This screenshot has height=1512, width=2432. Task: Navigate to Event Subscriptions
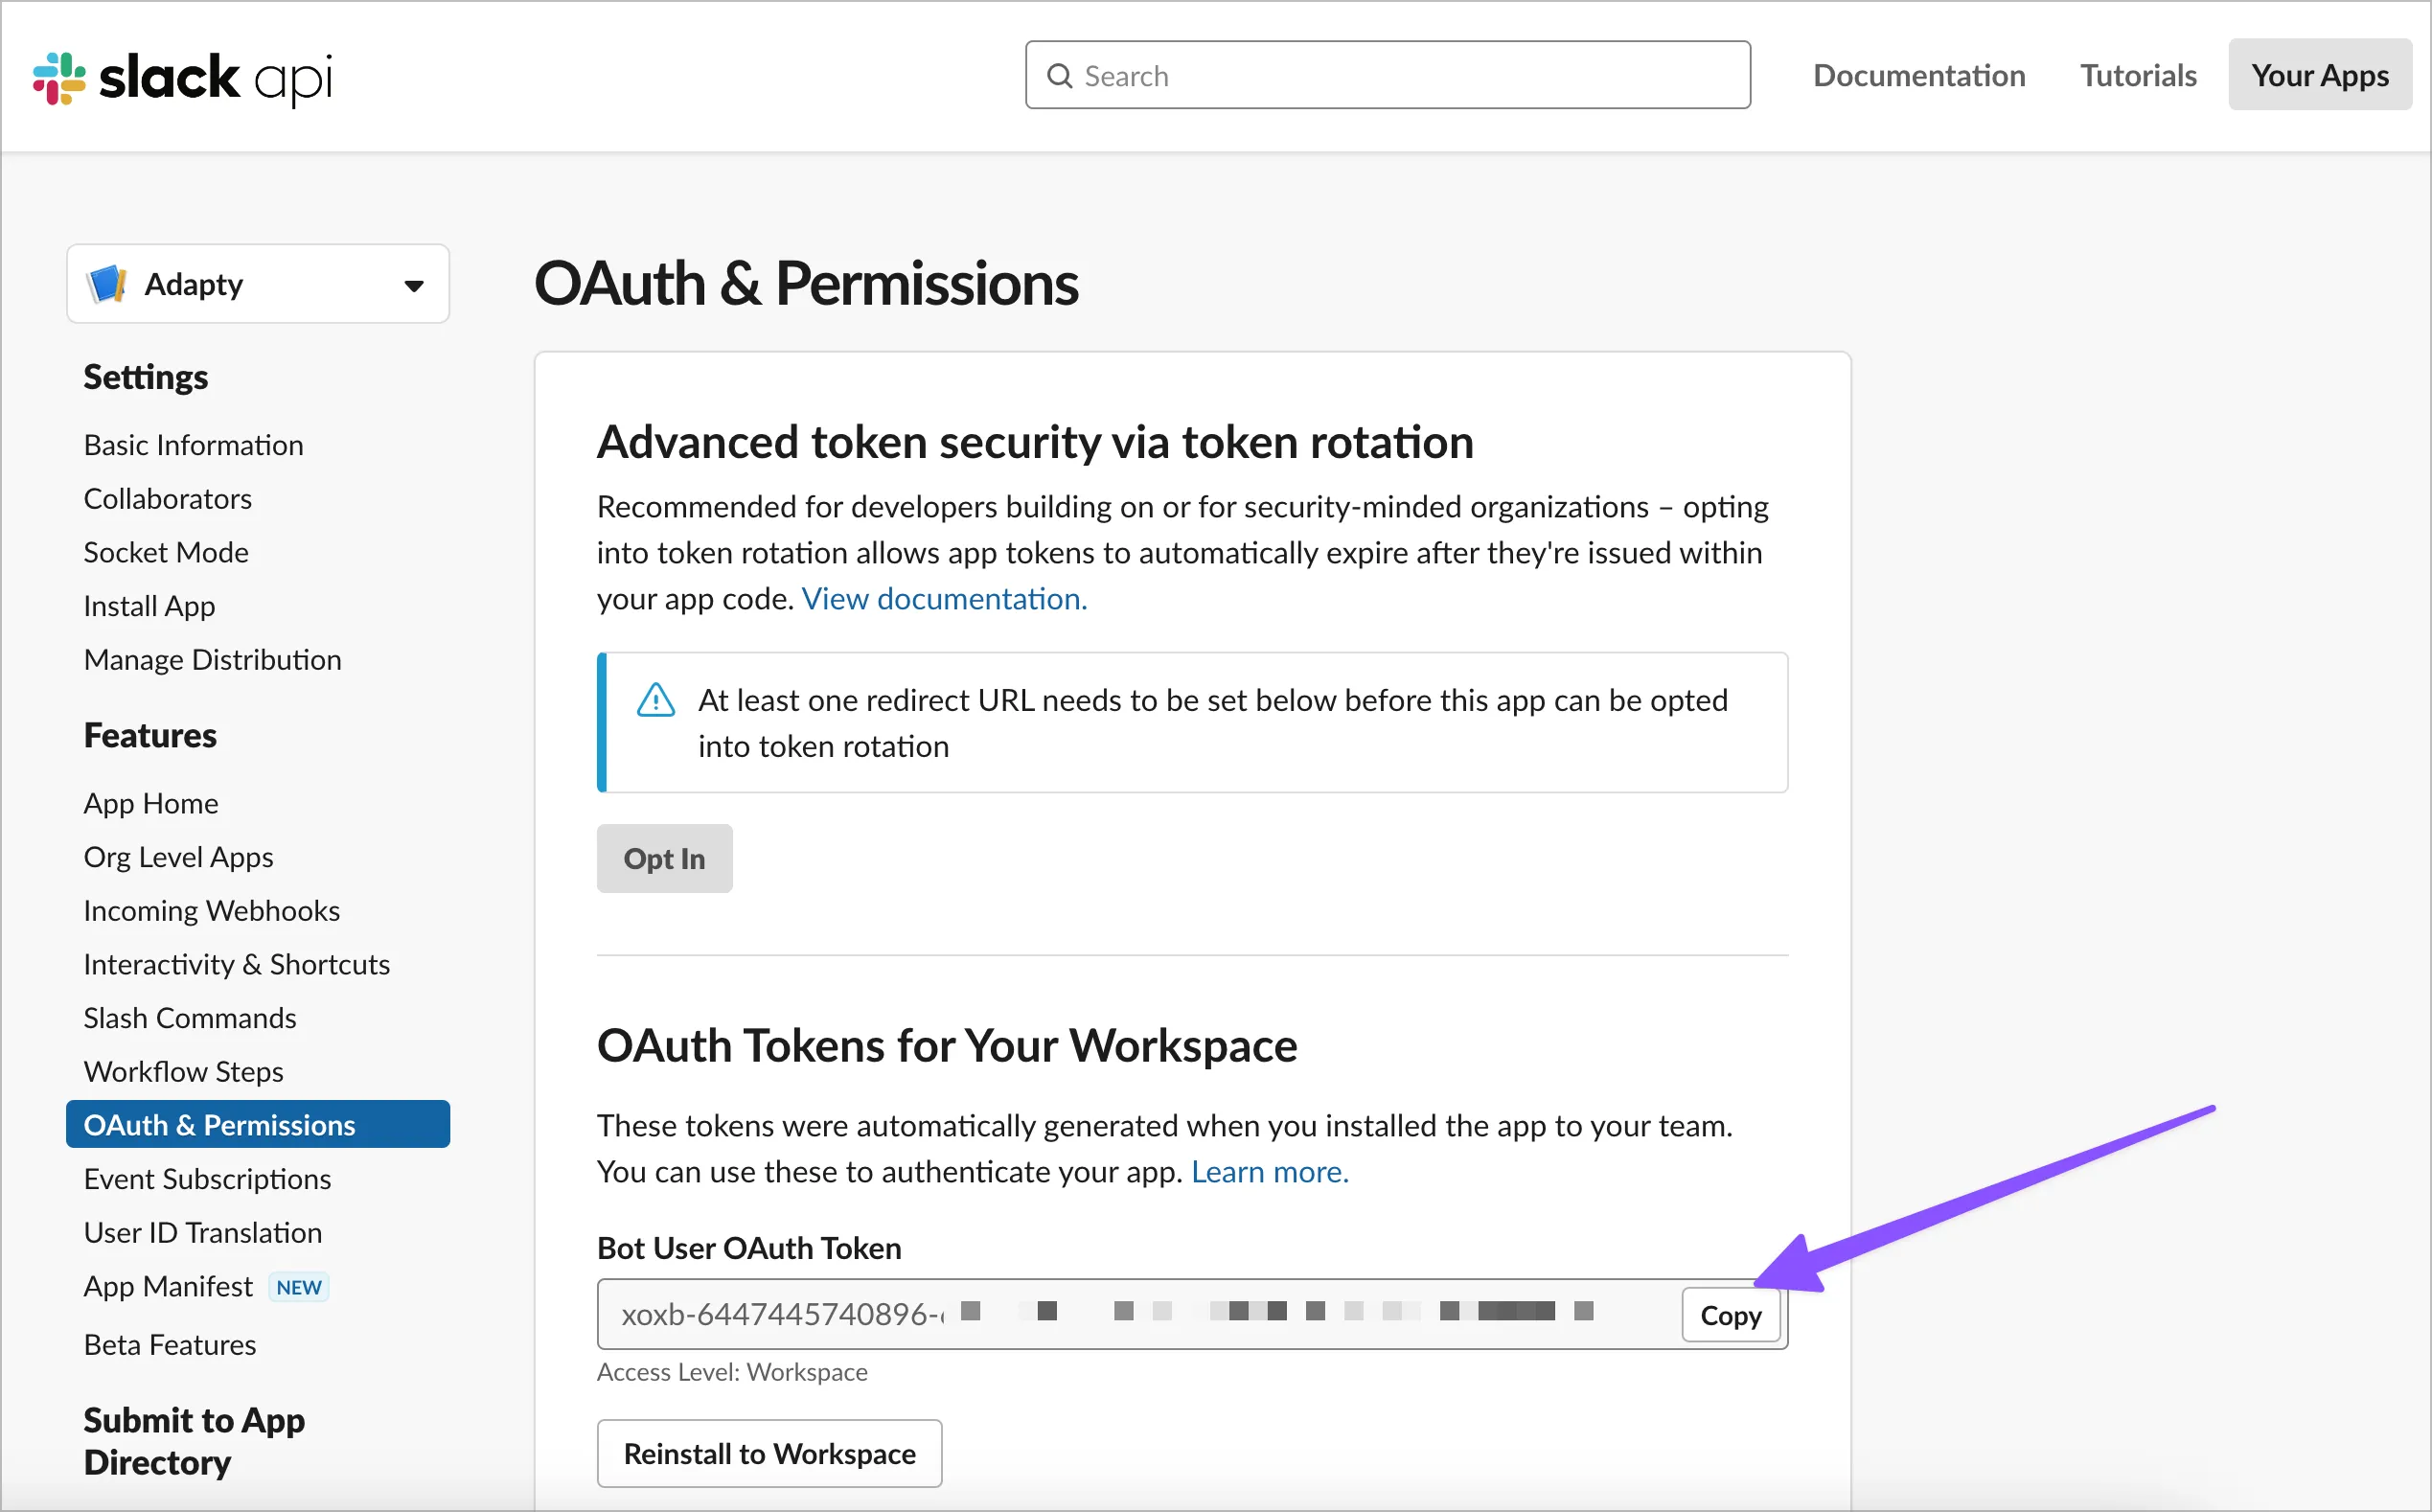point(207,1179)
